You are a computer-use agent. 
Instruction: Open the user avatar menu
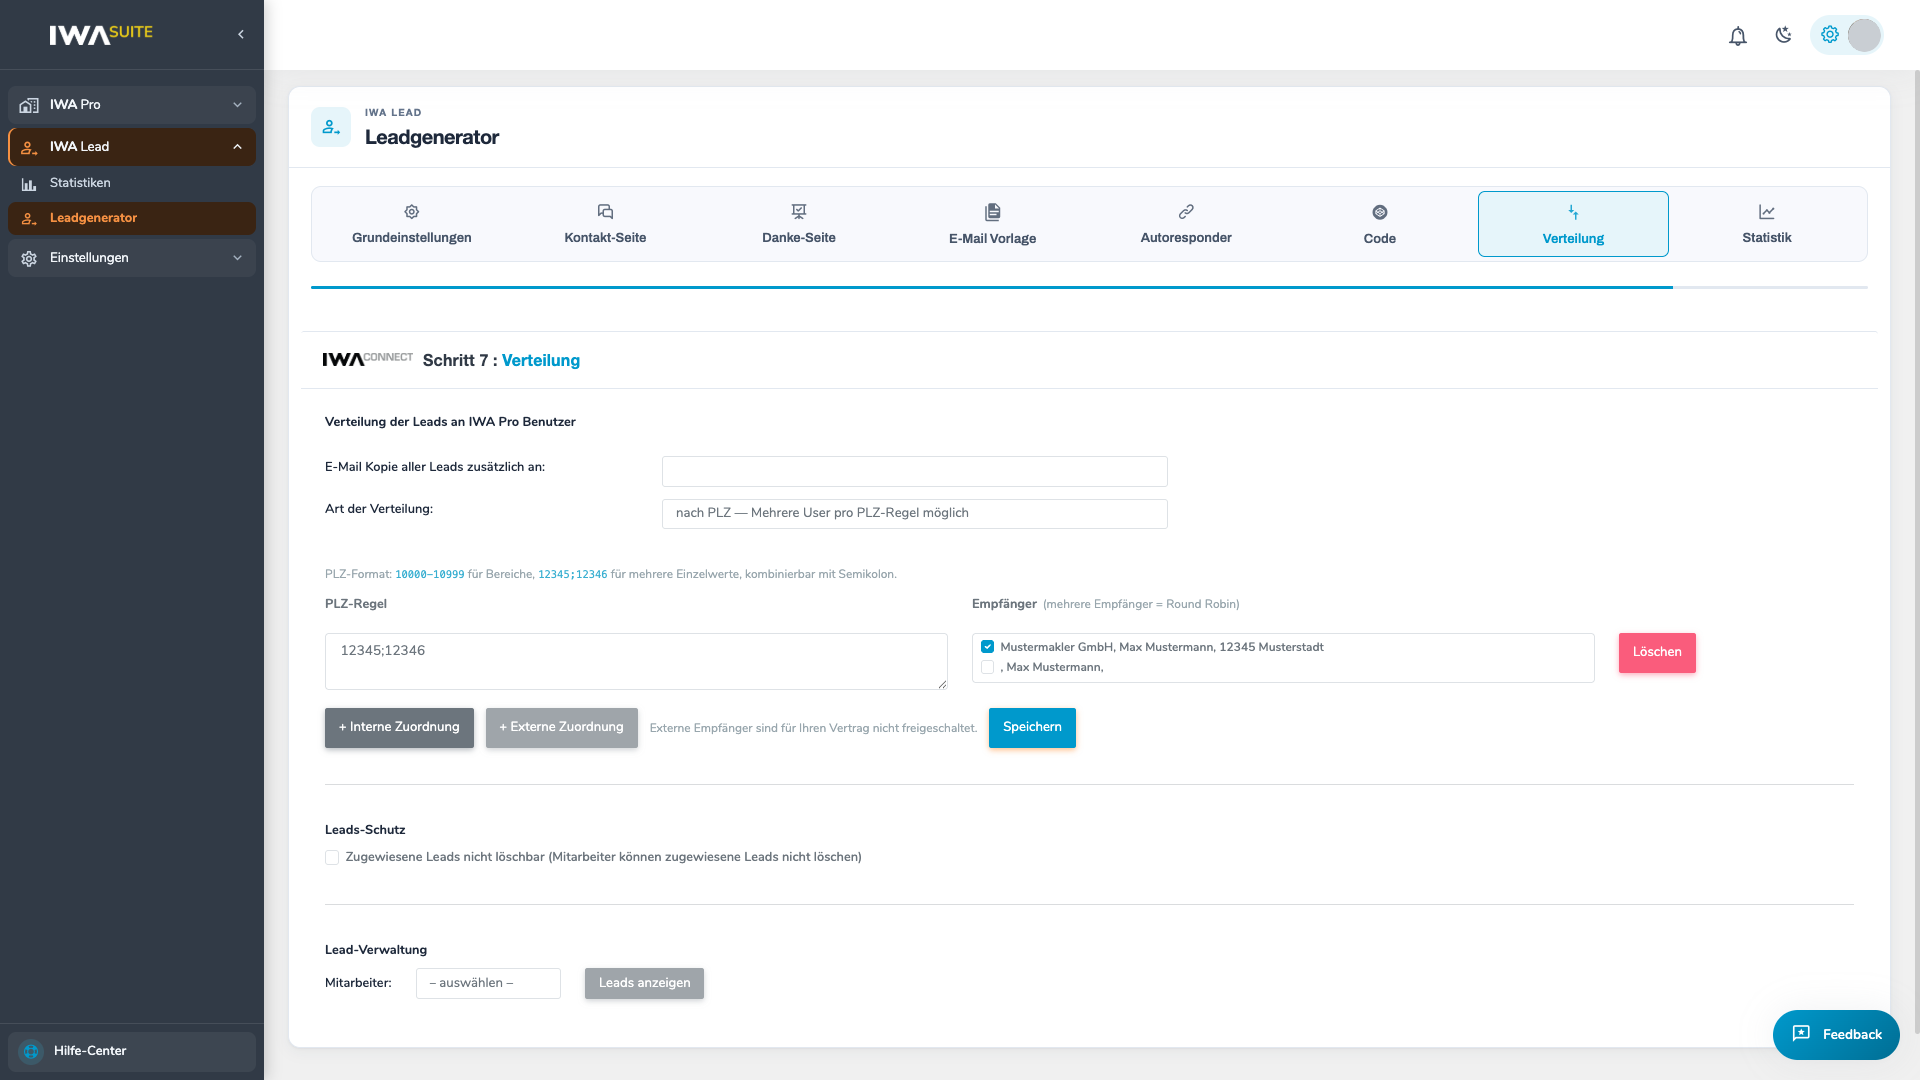tap(1864, 35)
